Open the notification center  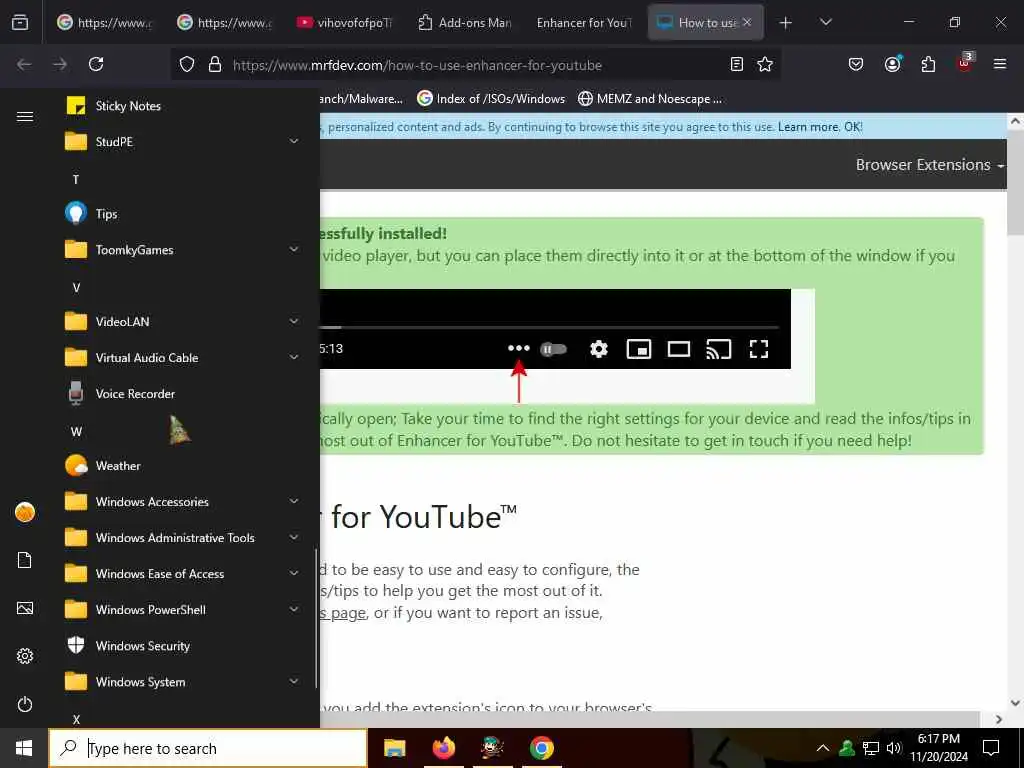tap(991, 748)
